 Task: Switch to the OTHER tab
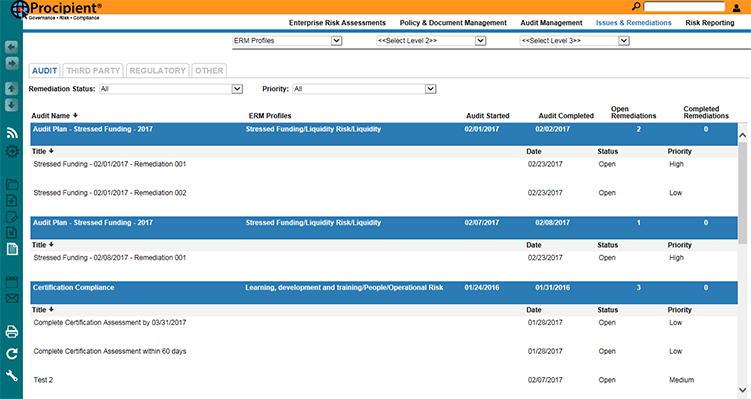(209, 70)
